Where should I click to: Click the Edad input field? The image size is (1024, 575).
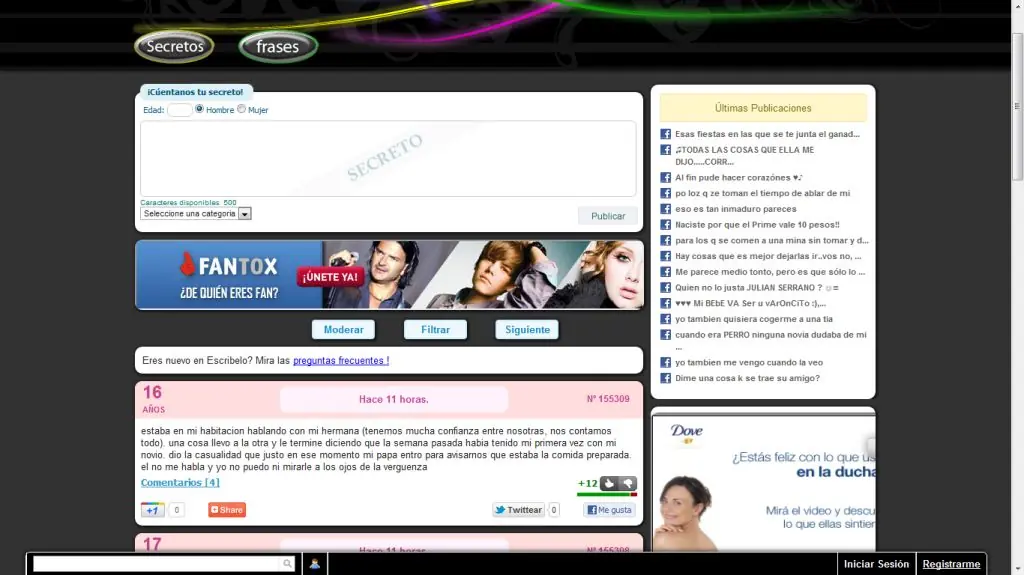(x=180, y=110)
